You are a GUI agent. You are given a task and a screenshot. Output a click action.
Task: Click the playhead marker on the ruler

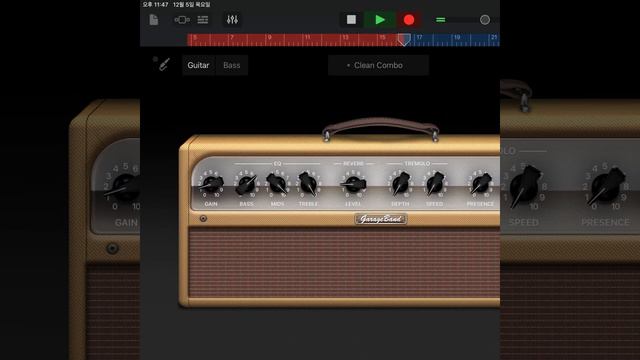click(404, 40)
